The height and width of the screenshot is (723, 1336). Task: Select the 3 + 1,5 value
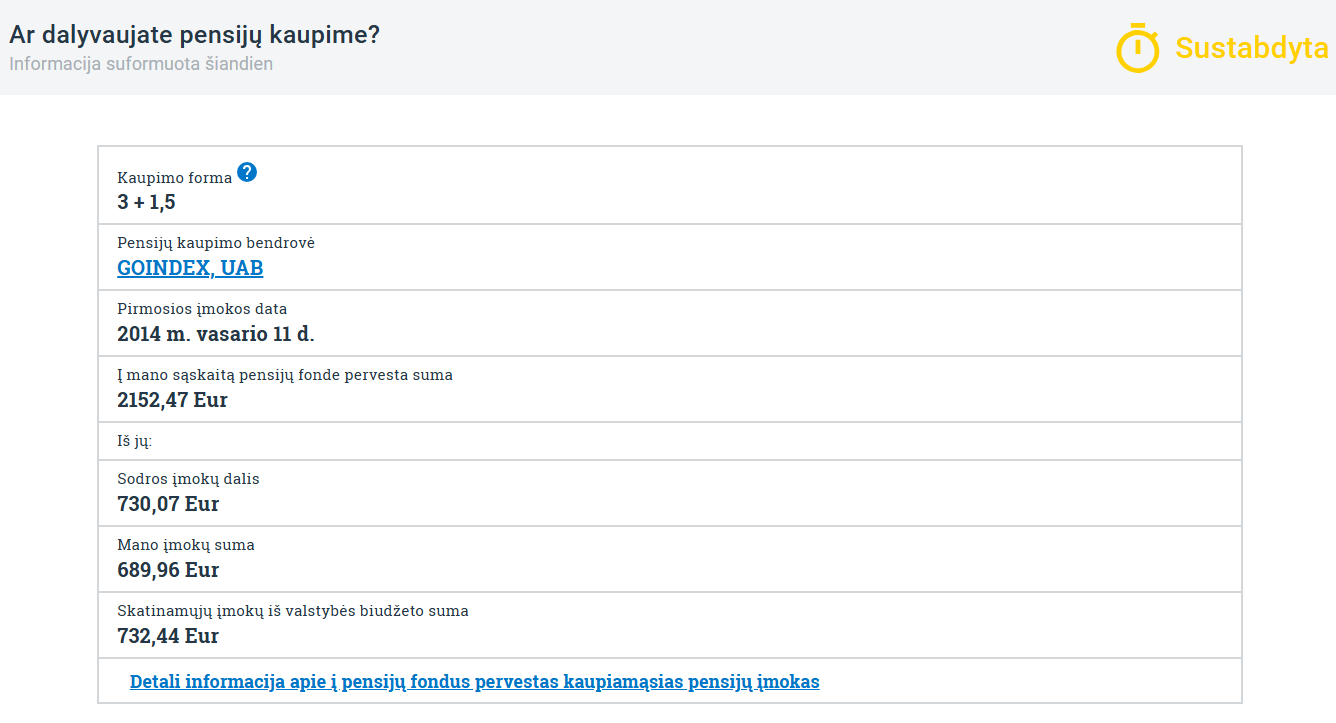click(146, 202)
